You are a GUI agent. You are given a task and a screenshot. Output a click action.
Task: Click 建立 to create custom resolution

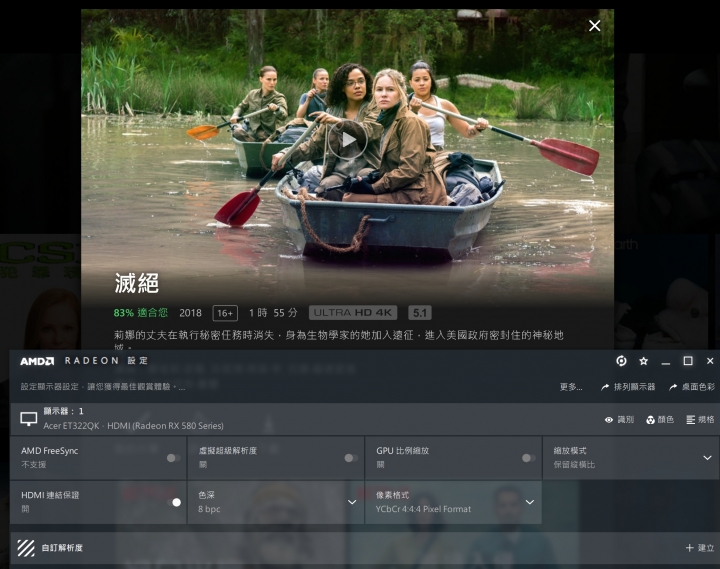700,548
